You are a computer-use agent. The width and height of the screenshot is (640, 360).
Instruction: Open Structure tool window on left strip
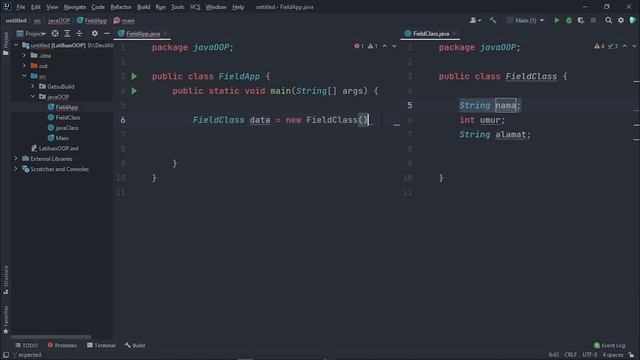pyautogui.click(x=6, y=280)
